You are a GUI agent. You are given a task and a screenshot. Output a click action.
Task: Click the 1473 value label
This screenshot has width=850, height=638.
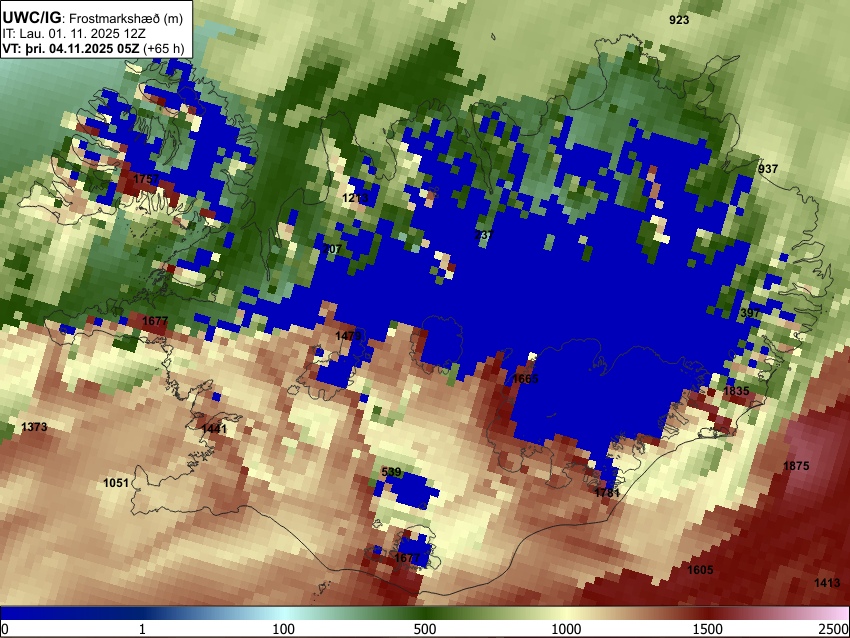(x=348, y=336)
